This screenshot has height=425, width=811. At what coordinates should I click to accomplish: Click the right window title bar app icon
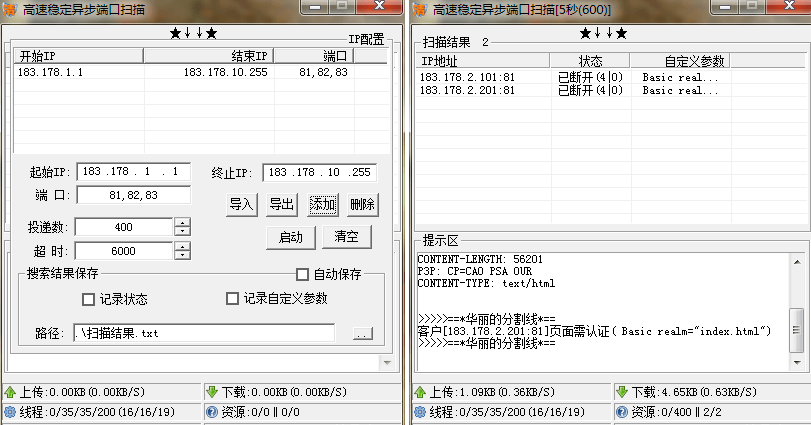[421, 10]
